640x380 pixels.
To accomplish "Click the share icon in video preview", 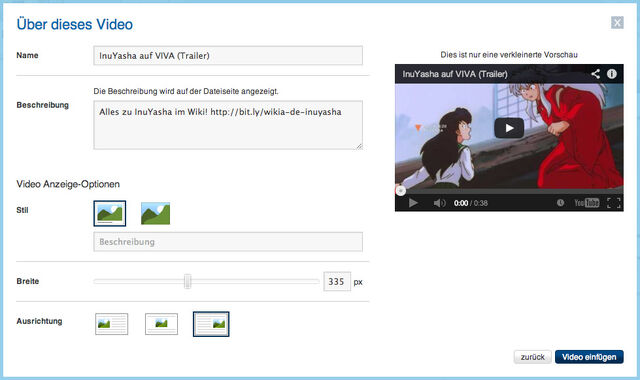I will coord(596,74).
